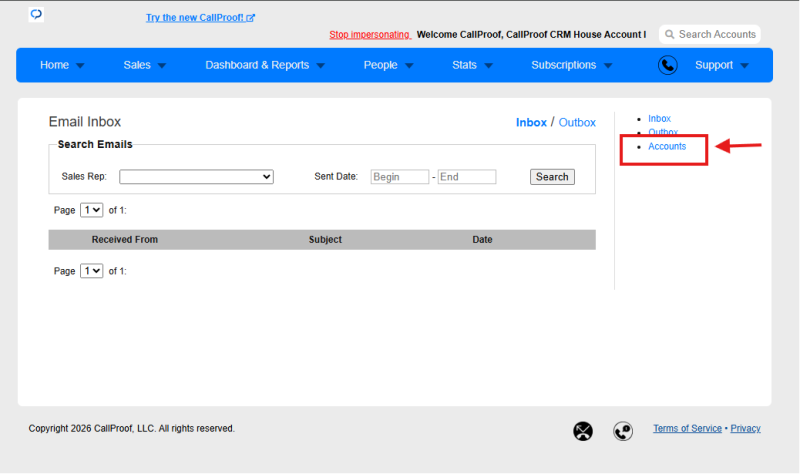800x474 pixels.
Task: Click the CallProof logo icon
Action: coord(36,14)
